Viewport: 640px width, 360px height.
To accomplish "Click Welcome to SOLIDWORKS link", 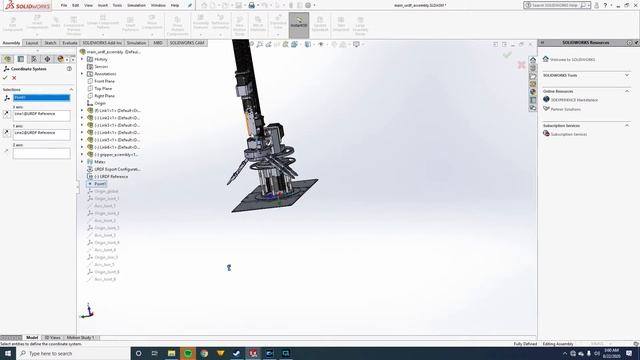I will [573, 60].
